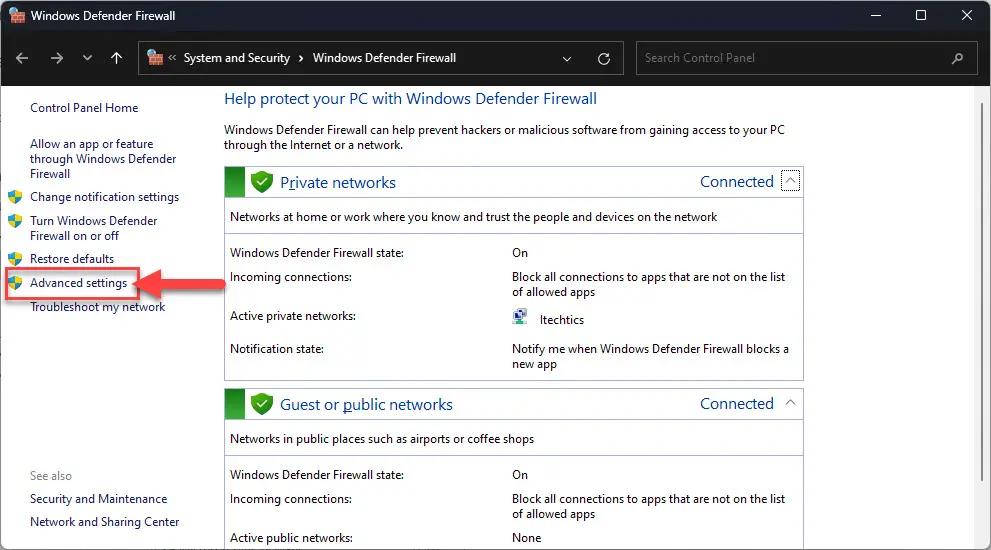Click shield icon beside Turn Firewall on or off
This screenshot has width=991, height=550.
click(x=15, y=221)
